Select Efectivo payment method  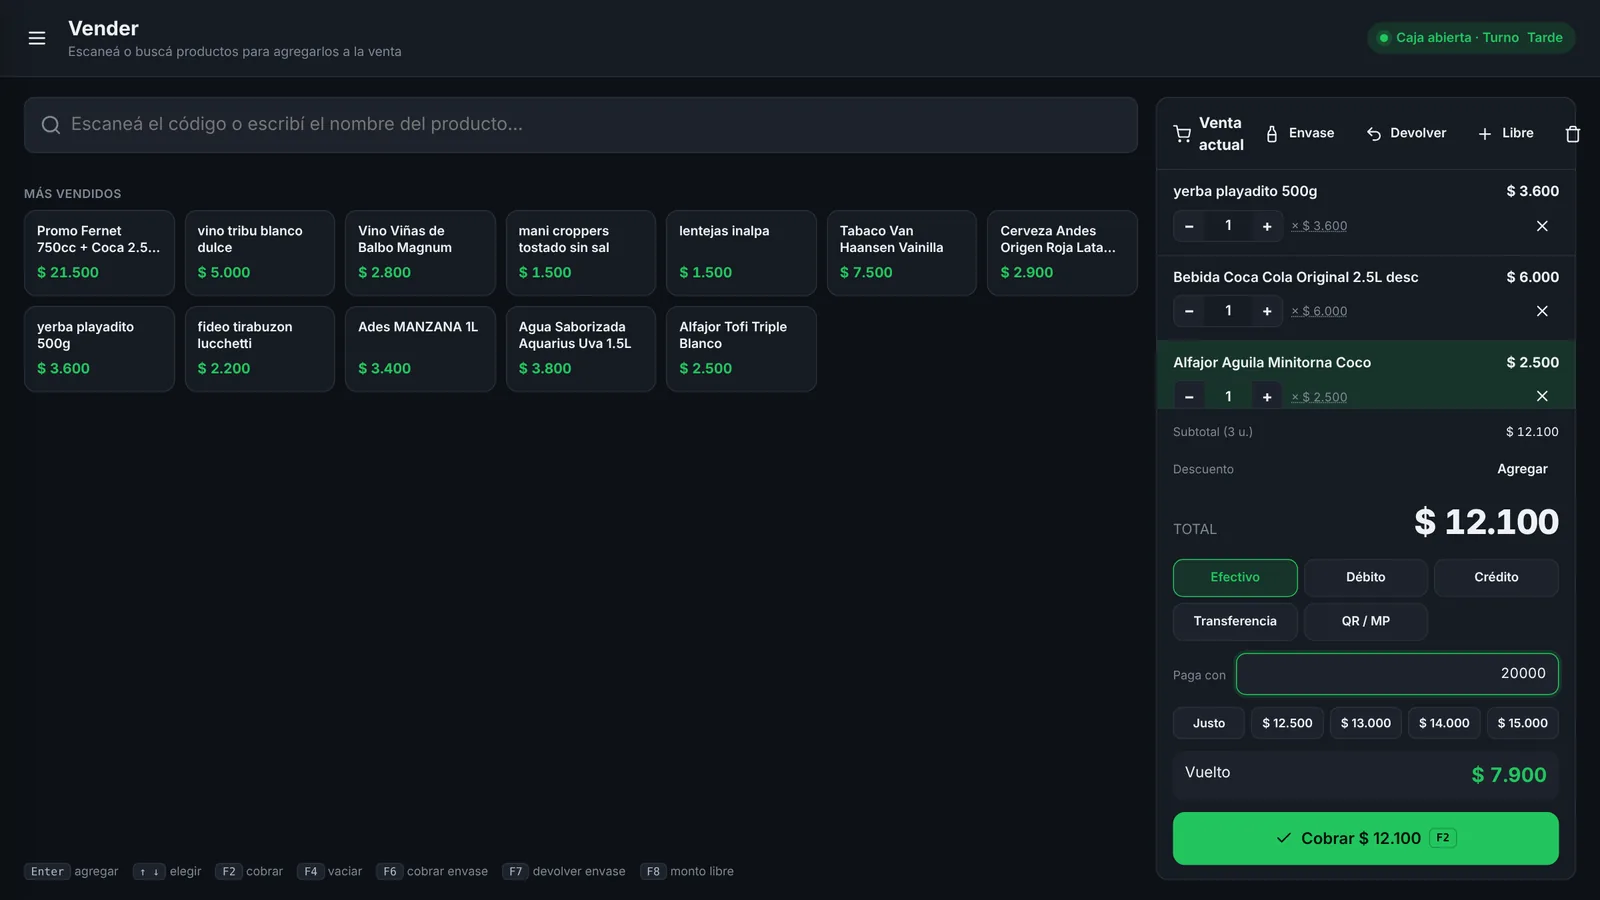coord(1235,578)
